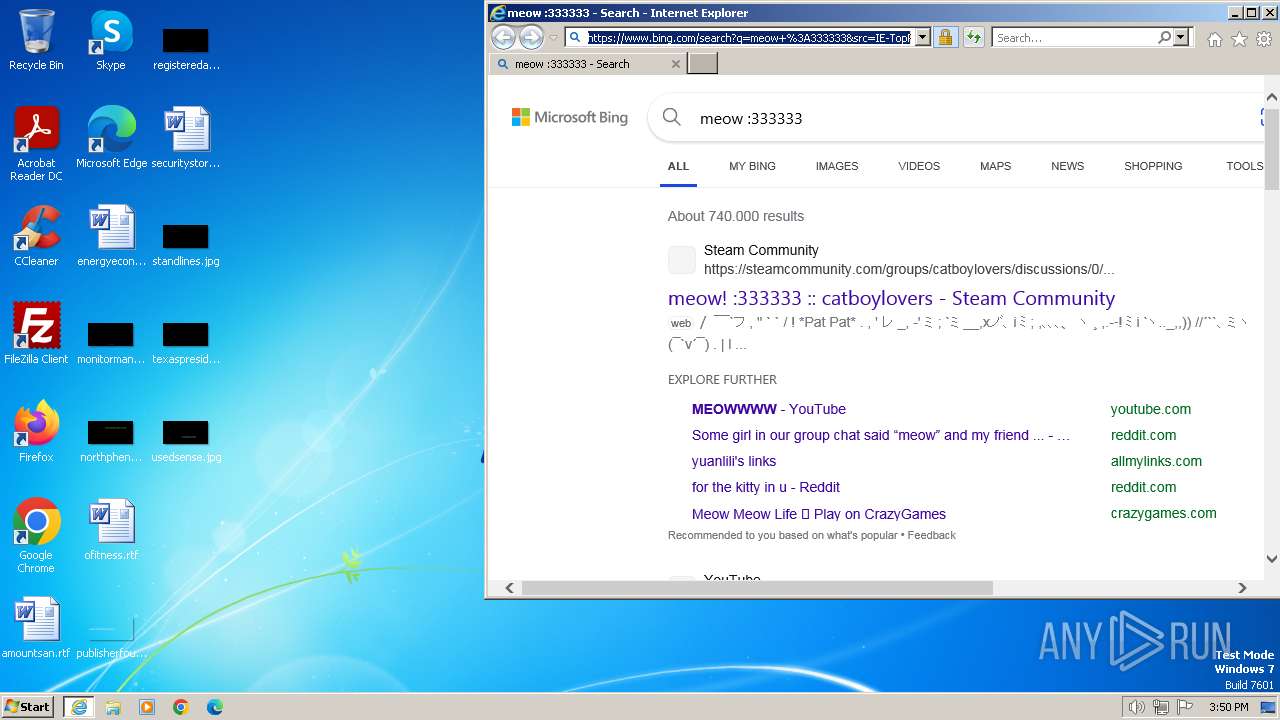Switch to VIDEOS tab
The width and height of the screenshot is (1280, 720).
click(919, 166)
